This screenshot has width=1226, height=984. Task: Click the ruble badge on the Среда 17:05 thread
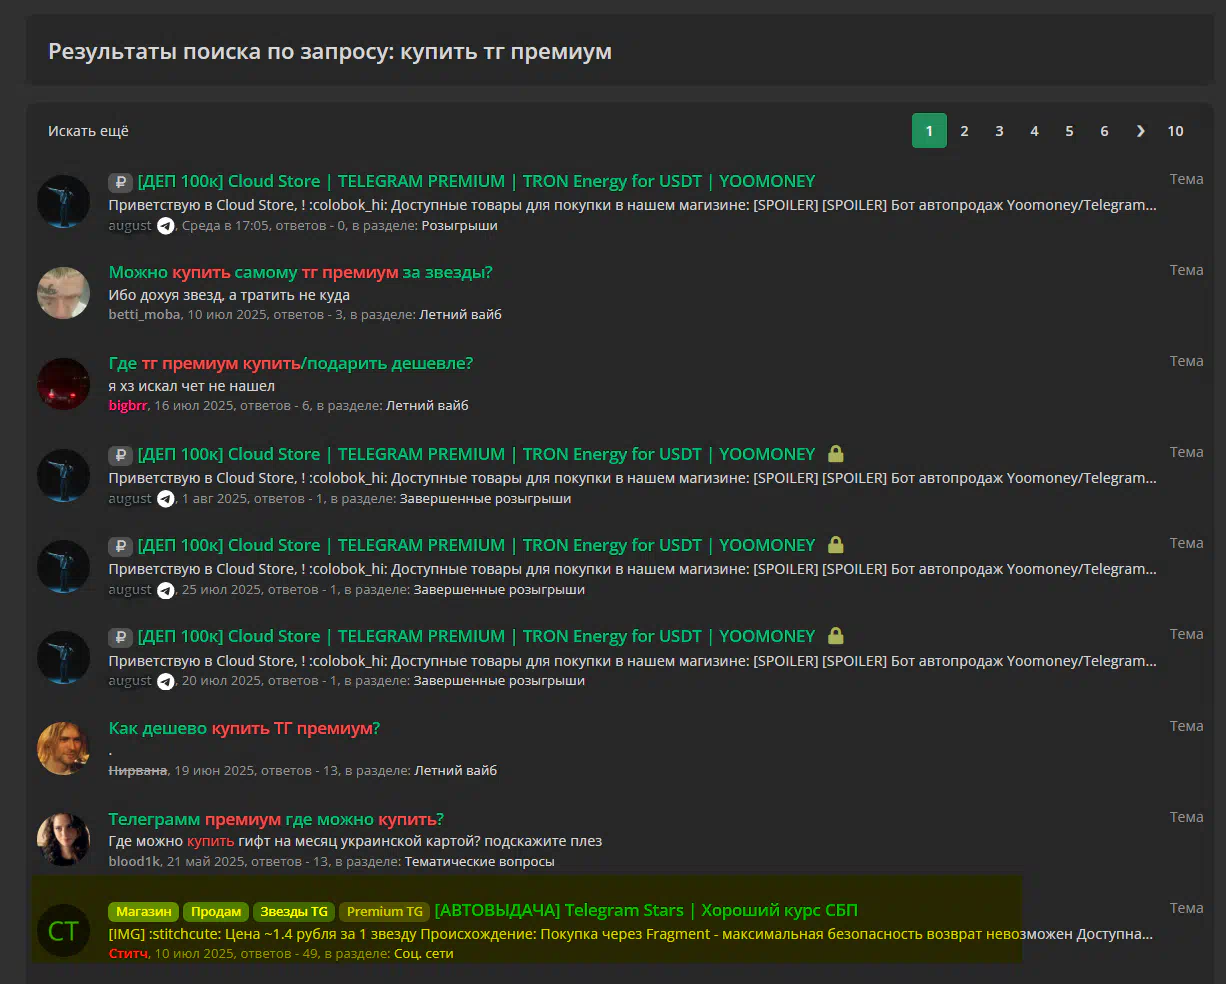coord(120,182)
